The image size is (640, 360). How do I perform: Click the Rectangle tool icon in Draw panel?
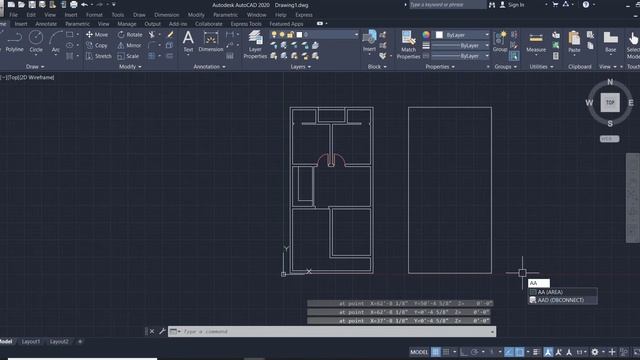click(70, 35)
